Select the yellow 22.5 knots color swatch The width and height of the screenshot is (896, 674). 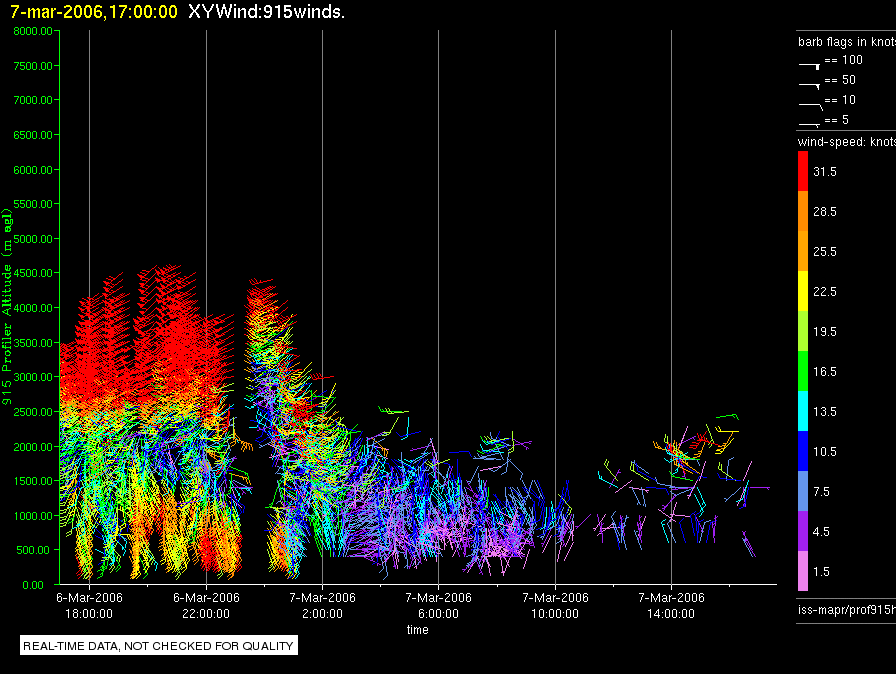[803, 291]
